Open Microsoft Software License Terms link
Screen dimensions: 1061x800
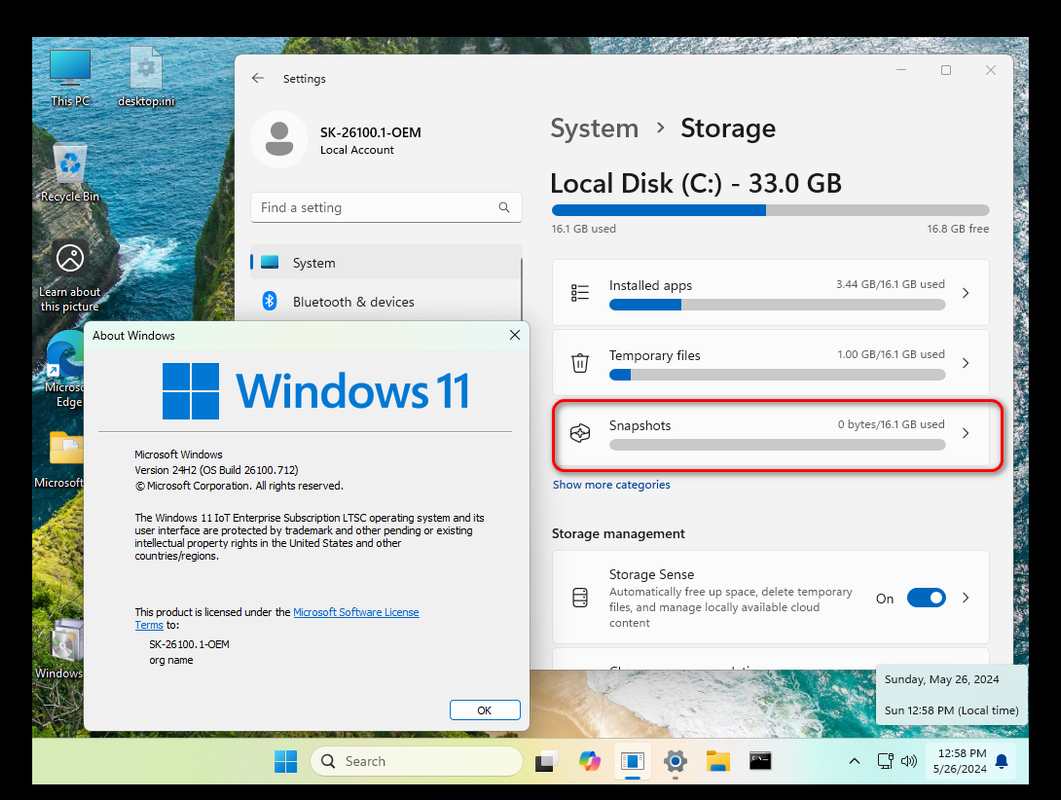(356, 612)
